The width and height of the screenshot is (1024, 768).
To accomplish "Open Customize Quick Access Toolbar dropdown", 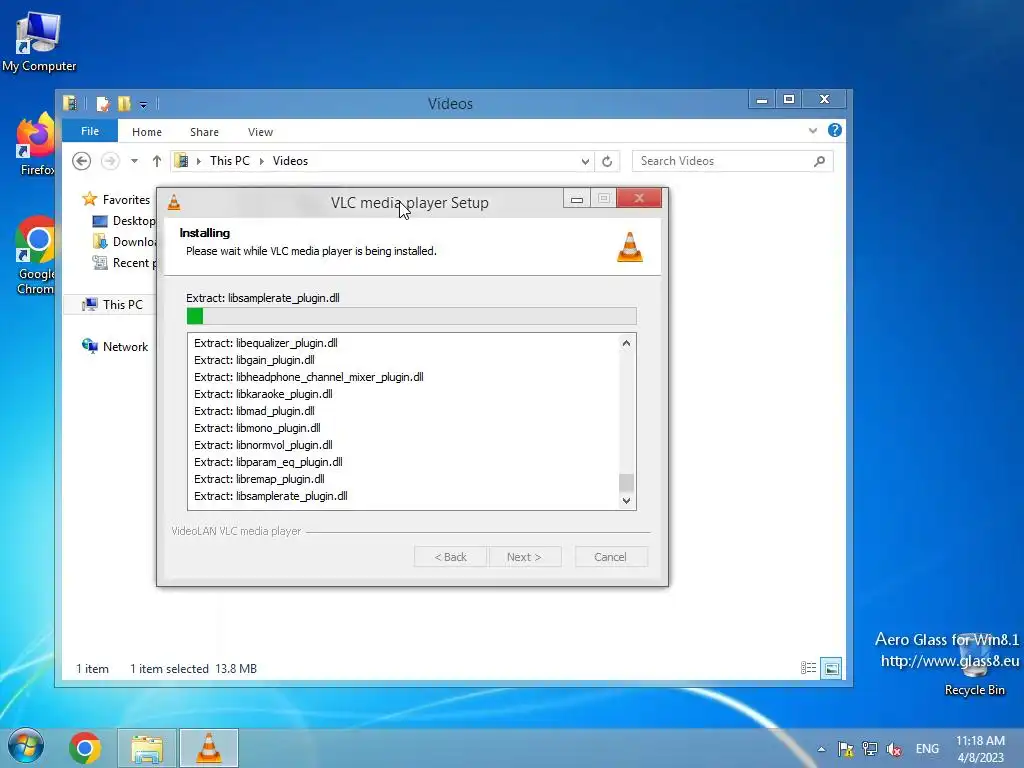I will pos(143,104).
